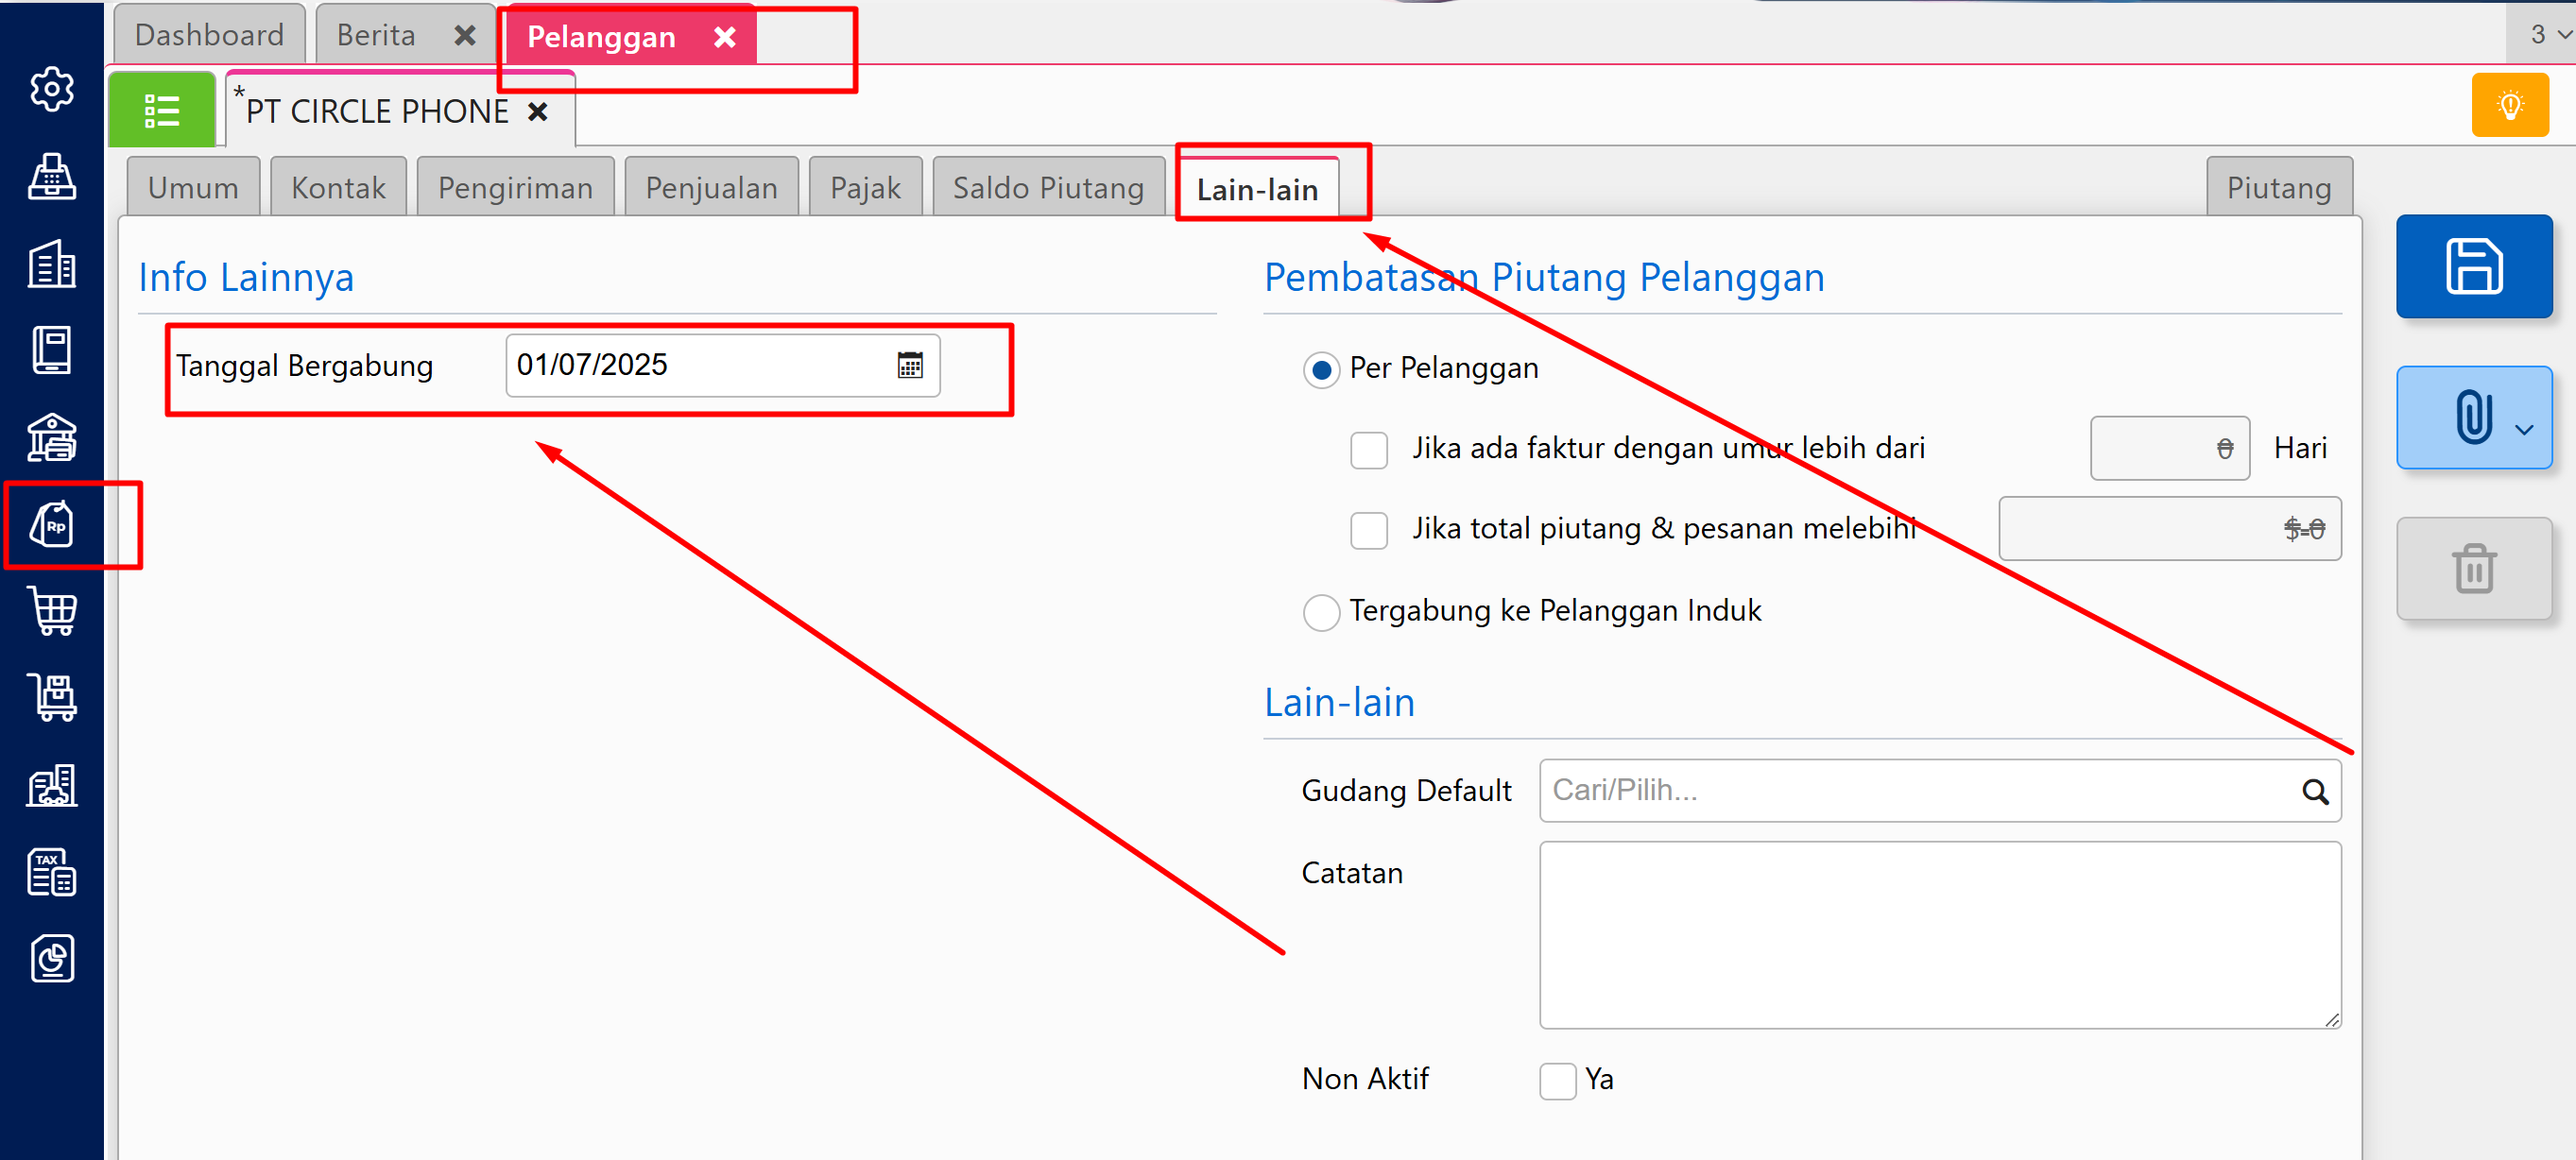Open Gudang Default search dropdown
This screenshot has height=1160, width=2576.
click(2314, 792)
